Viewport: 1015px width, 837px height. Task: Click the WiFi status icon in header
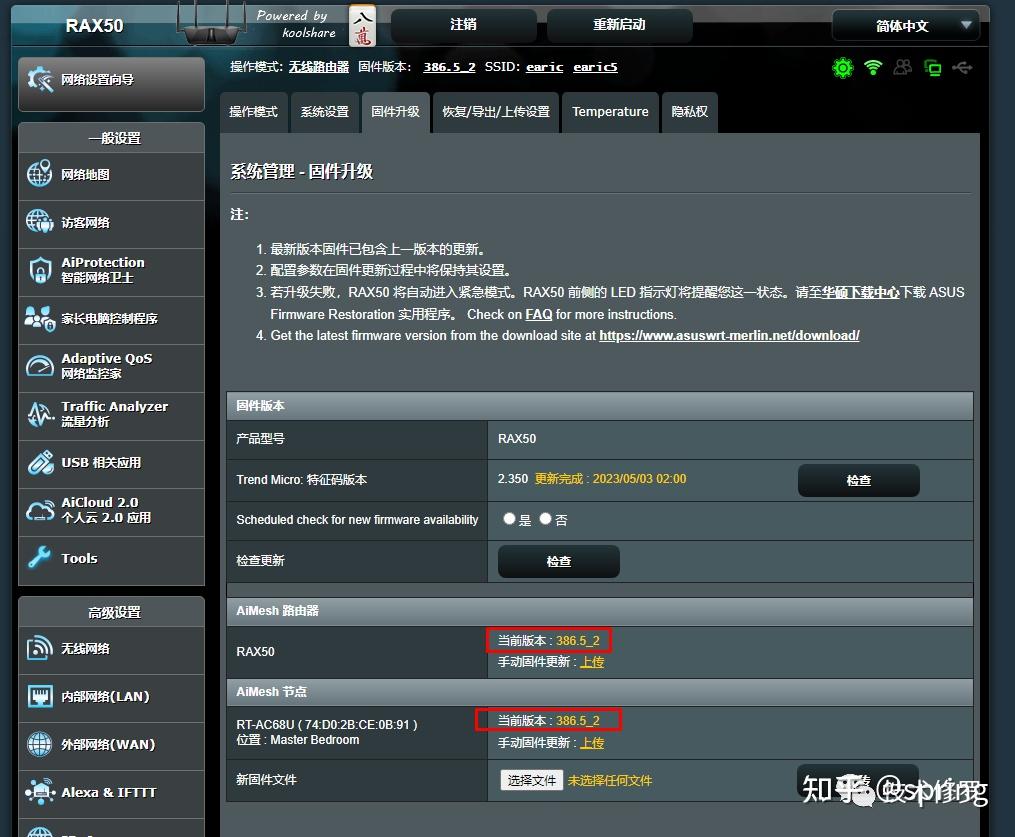pyautogui.click(x=873, y=68)
